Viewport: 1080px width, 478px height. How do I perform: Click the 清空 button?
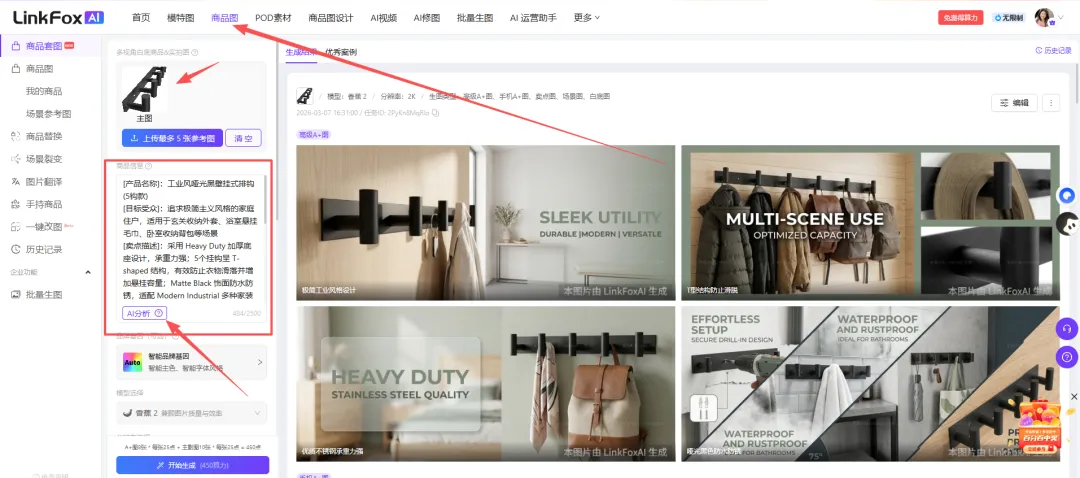click(x=243, y=138)
